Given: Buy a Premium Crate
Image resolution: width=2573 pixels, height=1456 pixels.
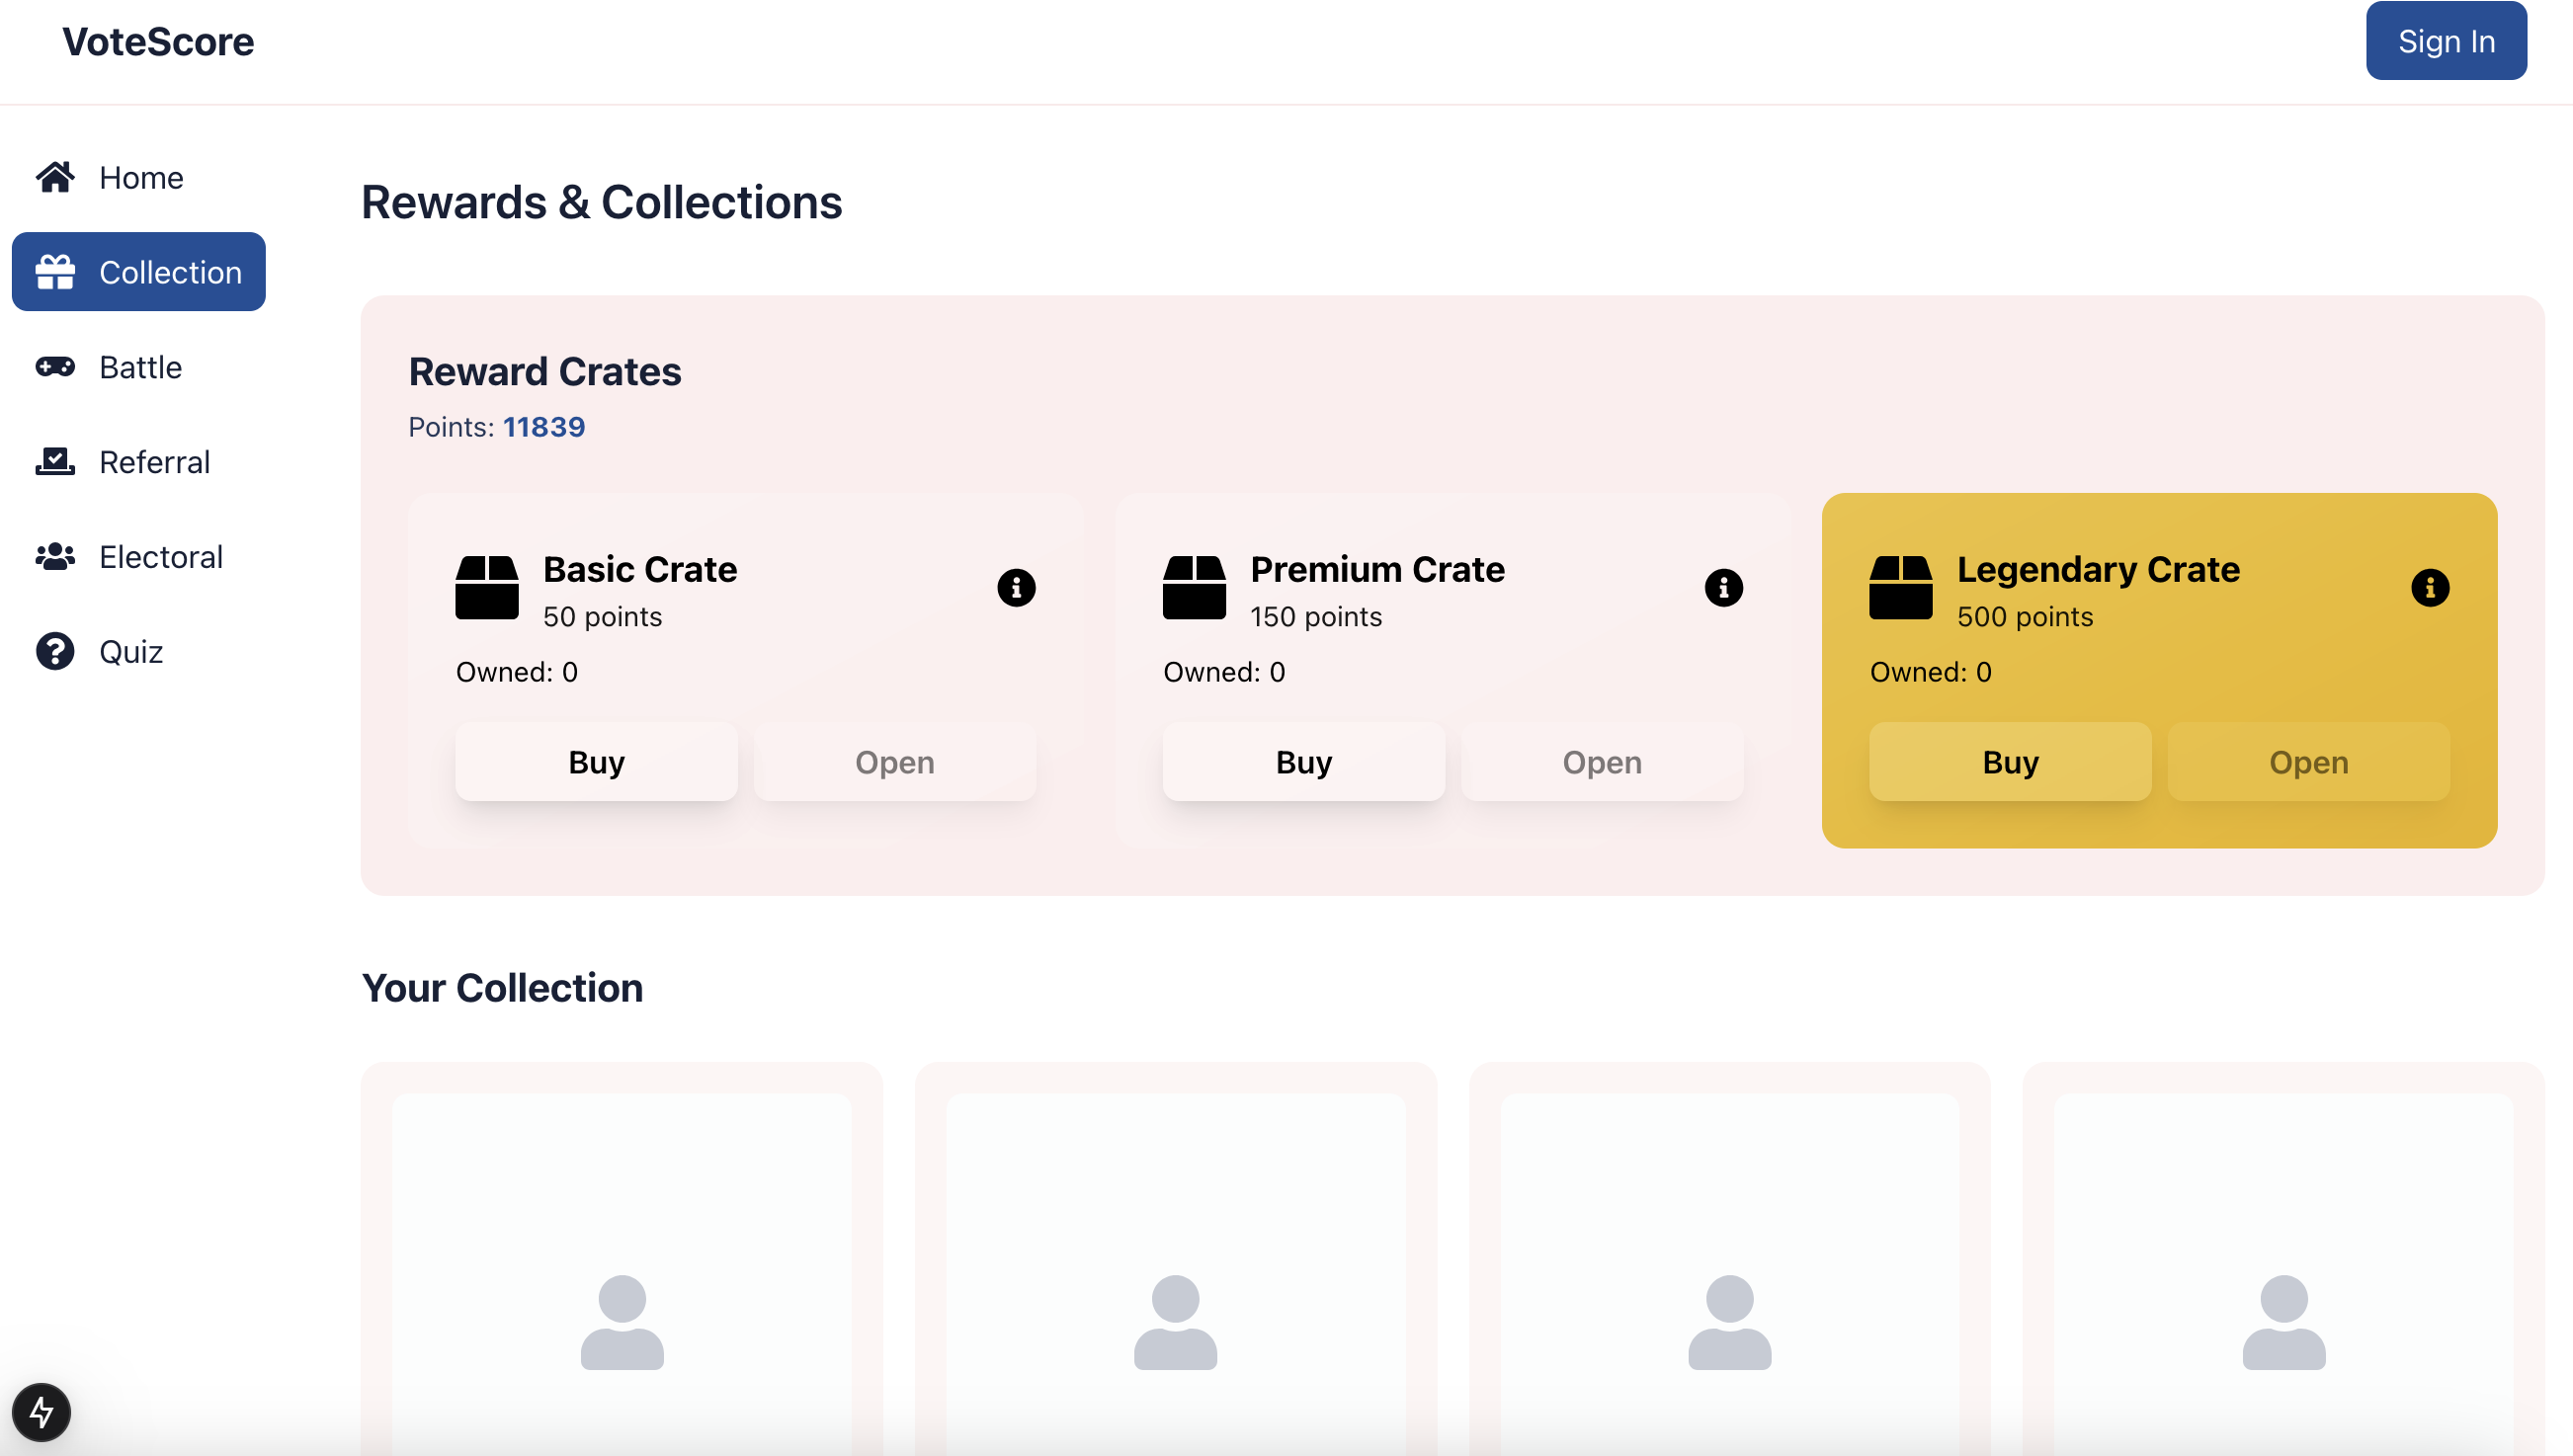Looking at the screenshot, I should click(1303, 762).
